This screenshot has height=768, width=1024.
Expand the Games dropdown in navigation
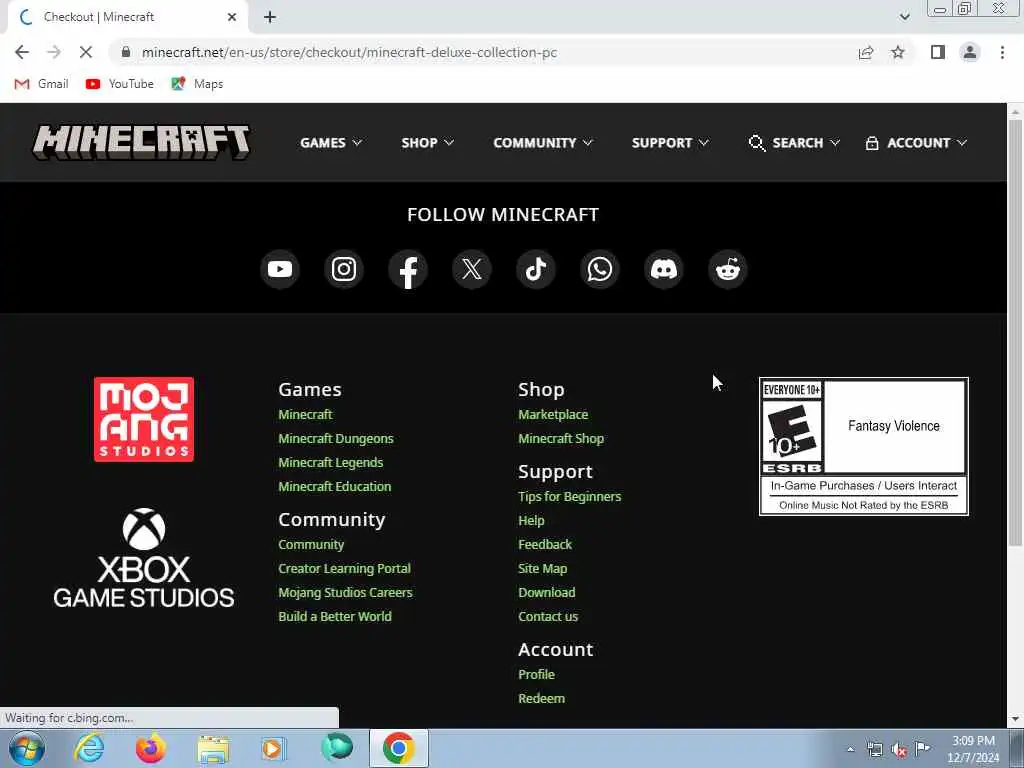[330, 142]
